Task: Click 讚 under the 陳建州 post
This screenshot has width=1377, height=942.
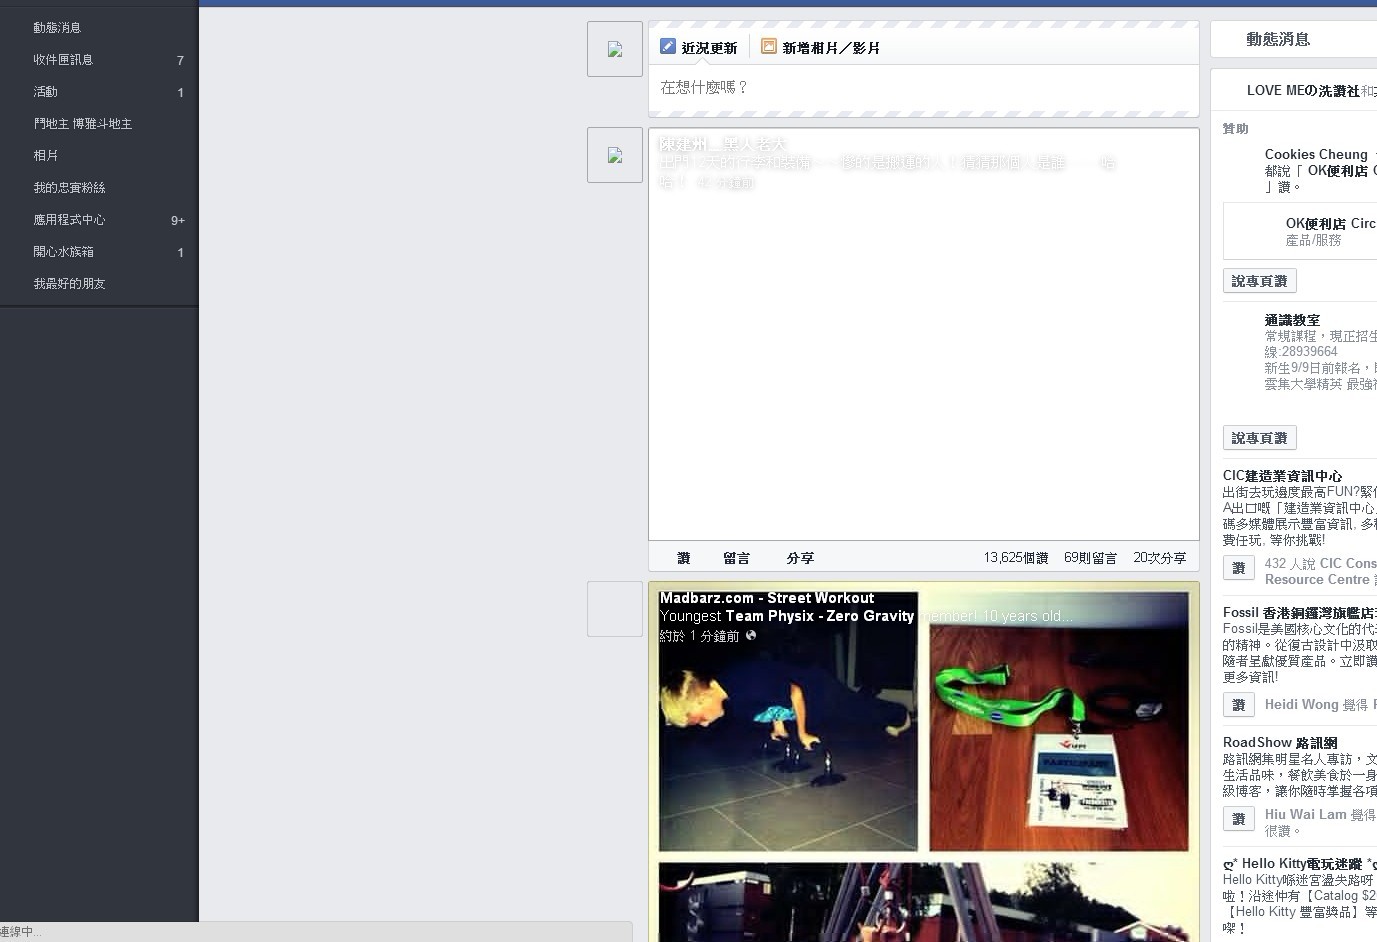Action: [684, 558]
